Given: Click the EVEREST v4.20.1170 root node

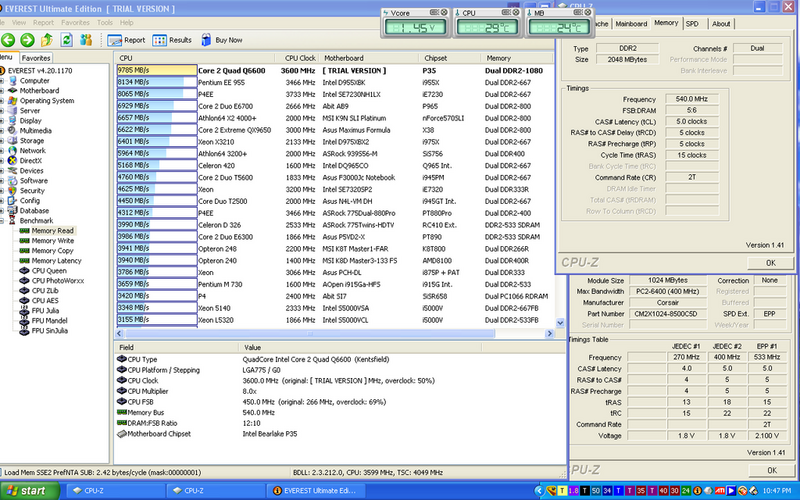Looking at the screenshot, I should coord(39,70).
